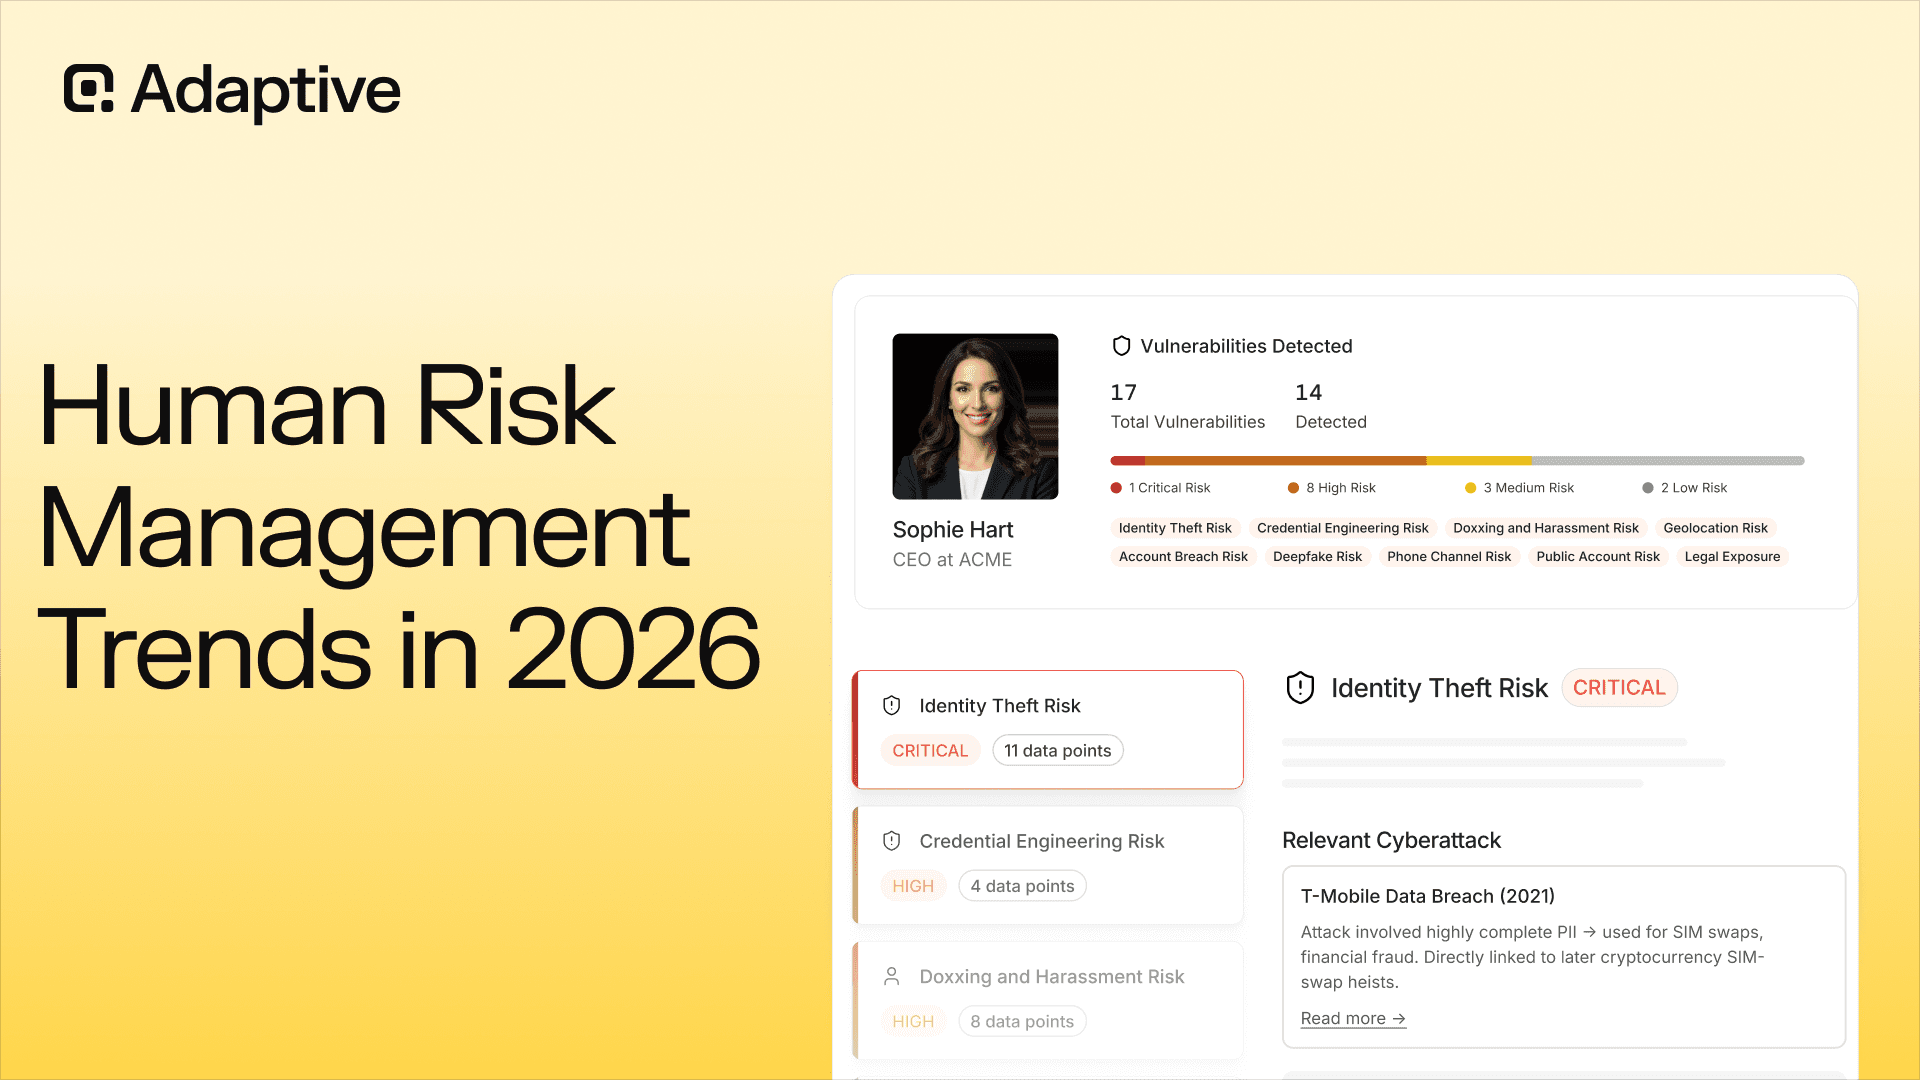Click the Identity Theft Risk tag
The width and height of the screenshot is (1920, 1080).
pyautogui.click(x=1175, y=528)
